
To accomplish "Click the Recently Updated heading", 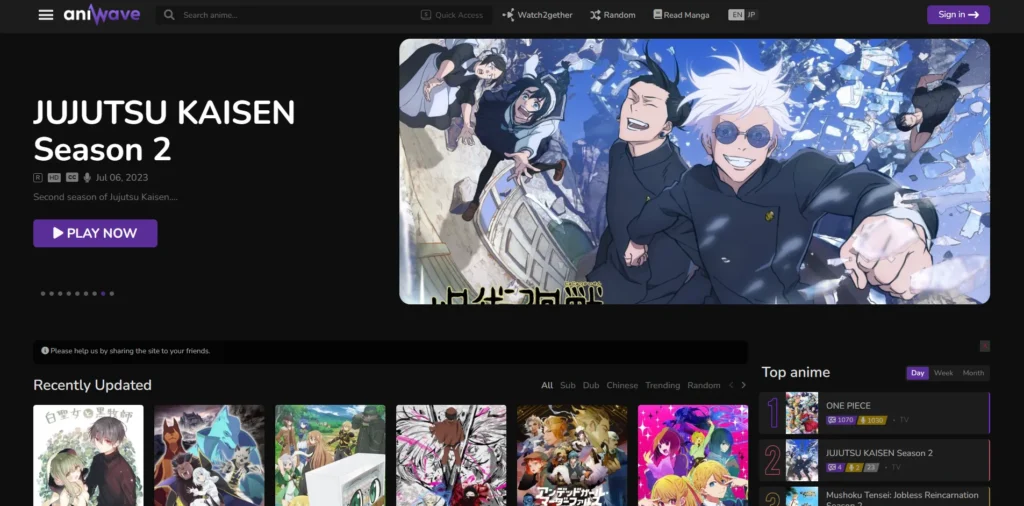I will pyautogui.click(x=92, y=385).
